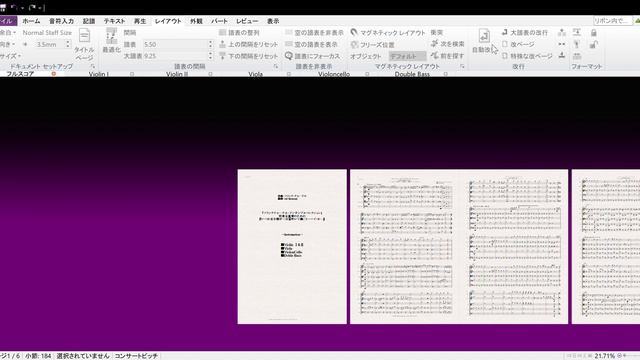The image size is (640, 360).
Task: Switch to the 外観 ribbon tab
Action: pyautogui.click(x=196, y=21)
